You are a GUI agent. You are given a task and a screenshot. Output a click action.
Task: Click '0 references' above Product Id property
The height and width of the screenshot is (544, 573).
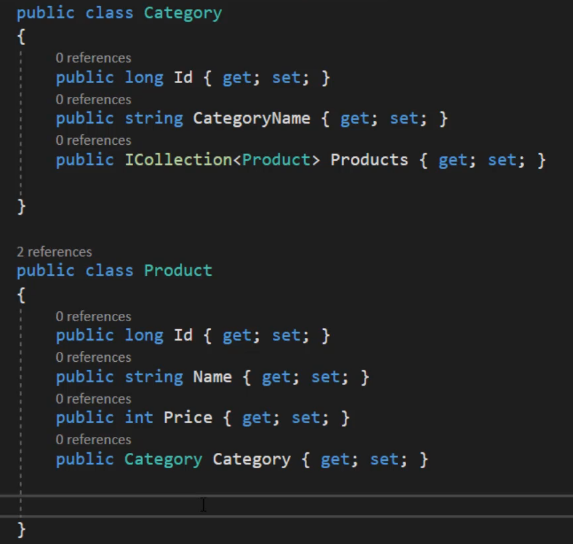(x=94, y=316)
